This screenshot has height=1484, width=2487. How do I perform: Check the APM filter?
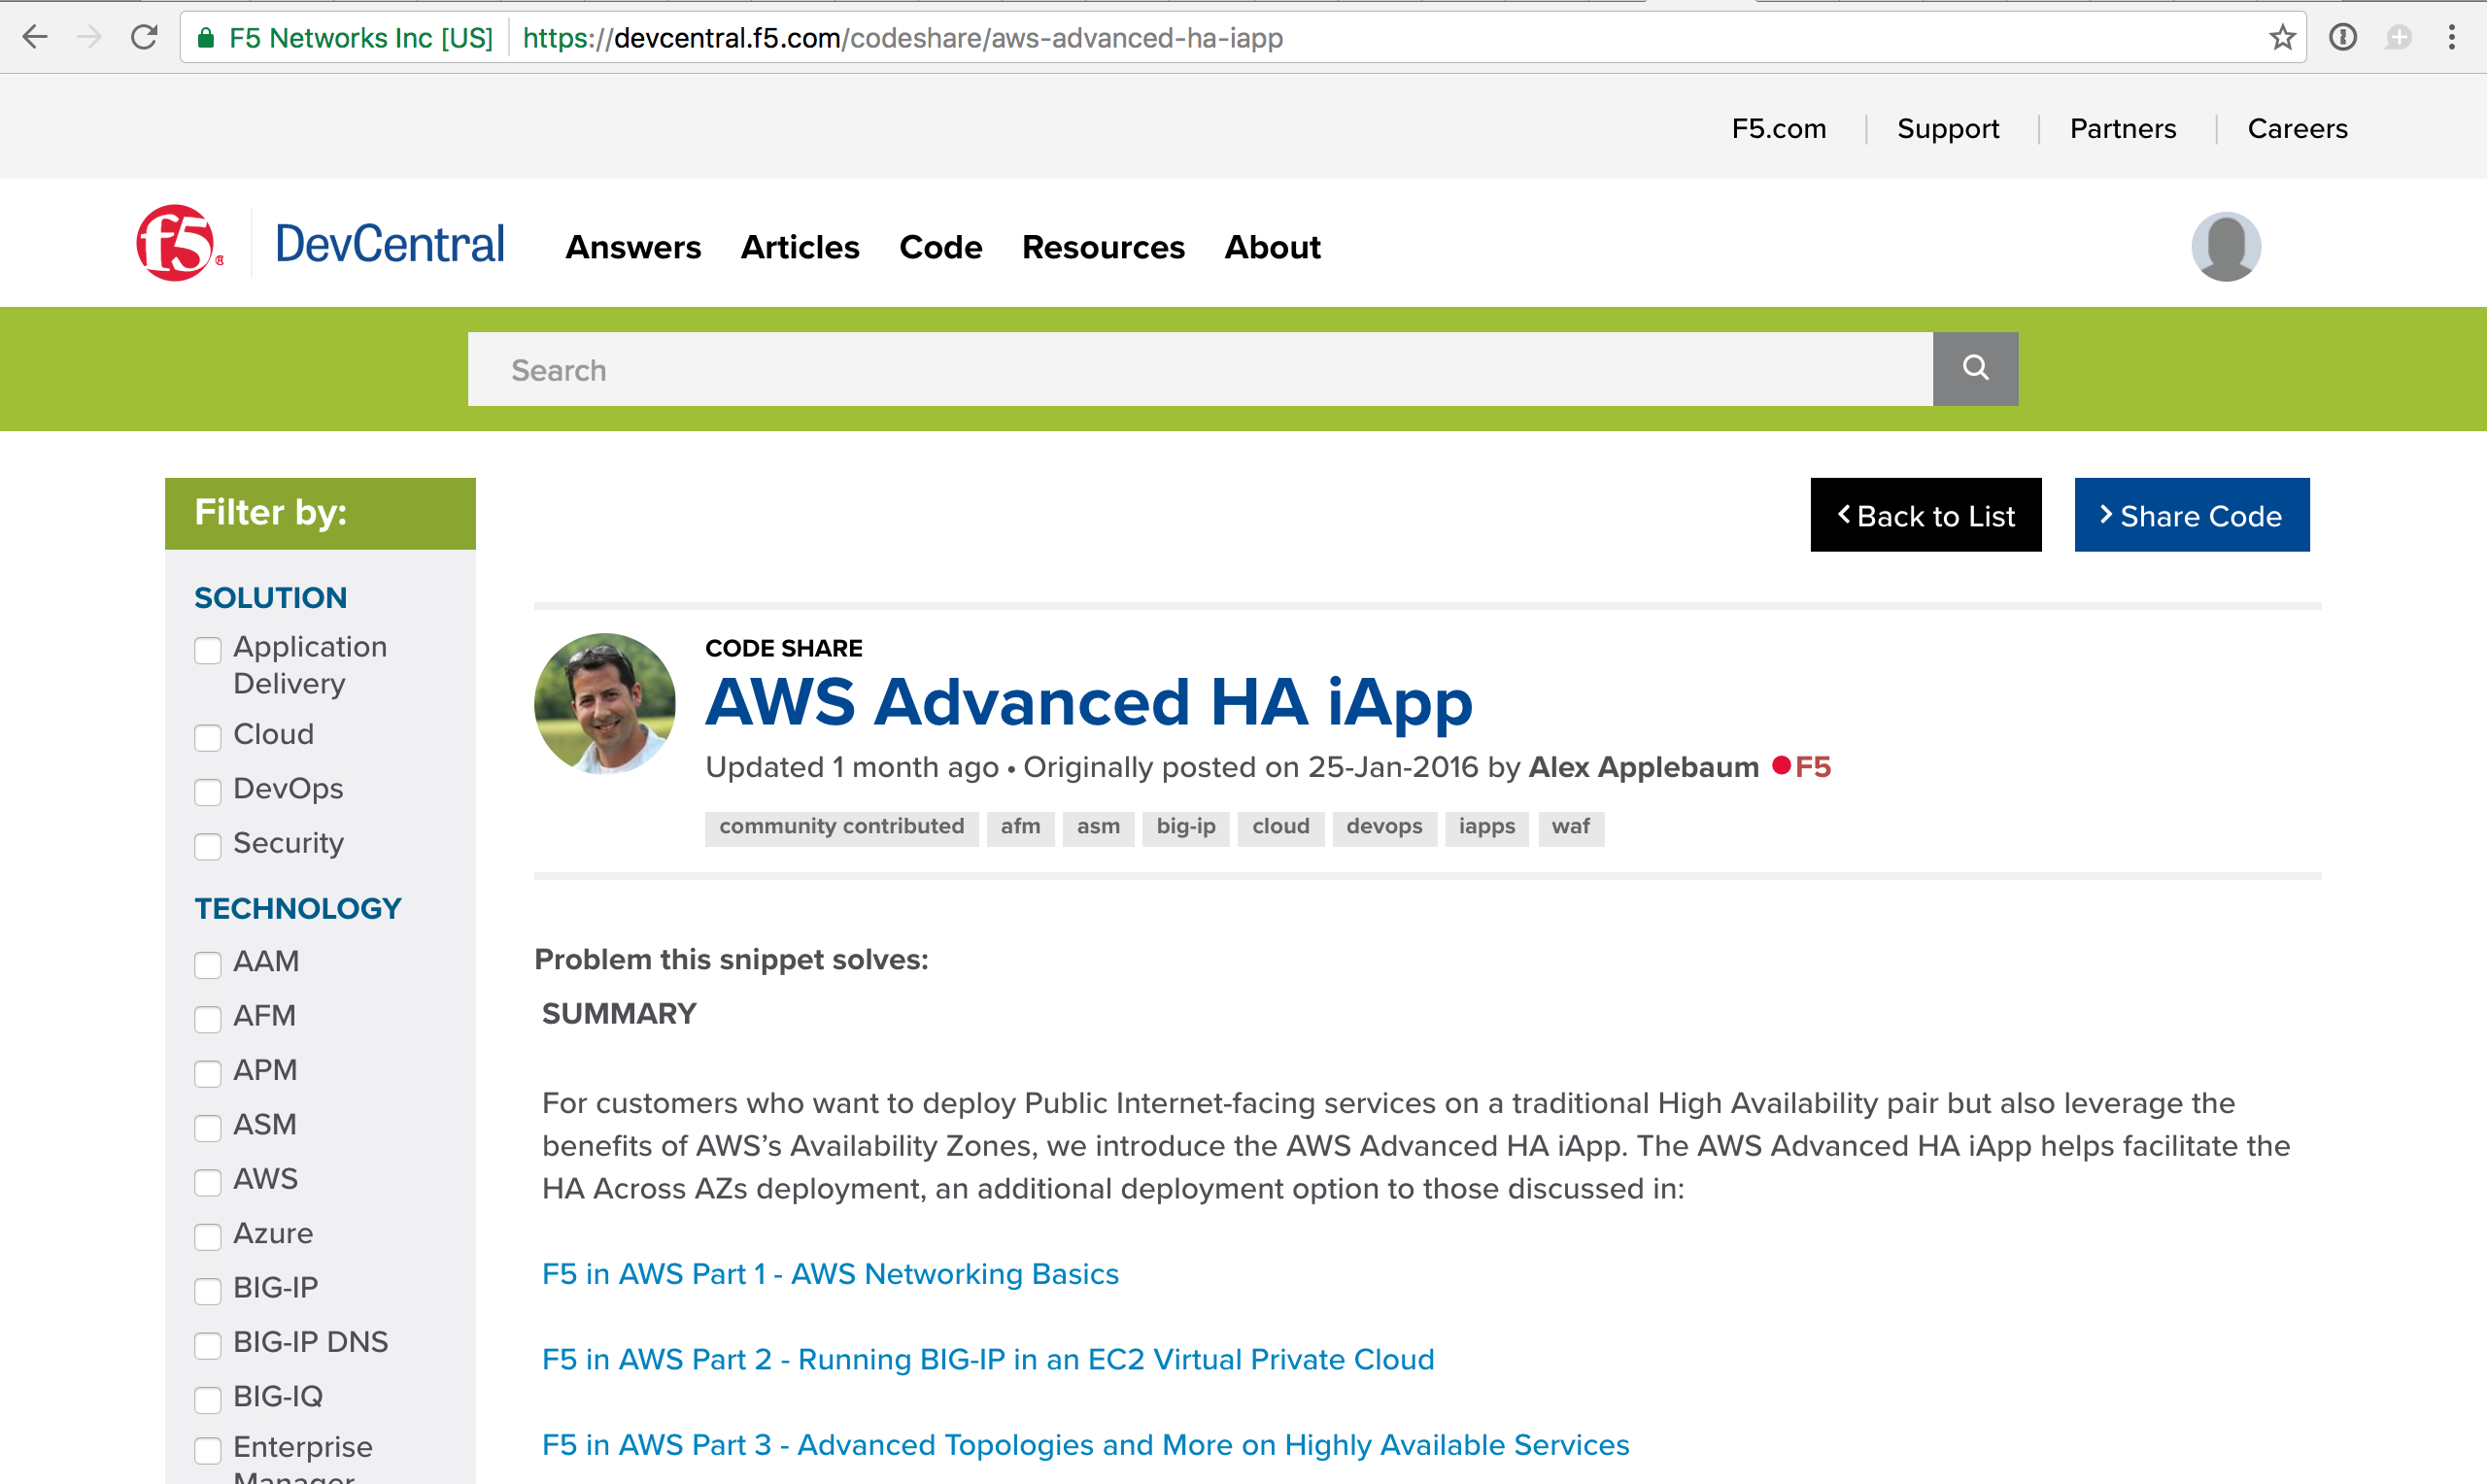tap(208, 1073)
